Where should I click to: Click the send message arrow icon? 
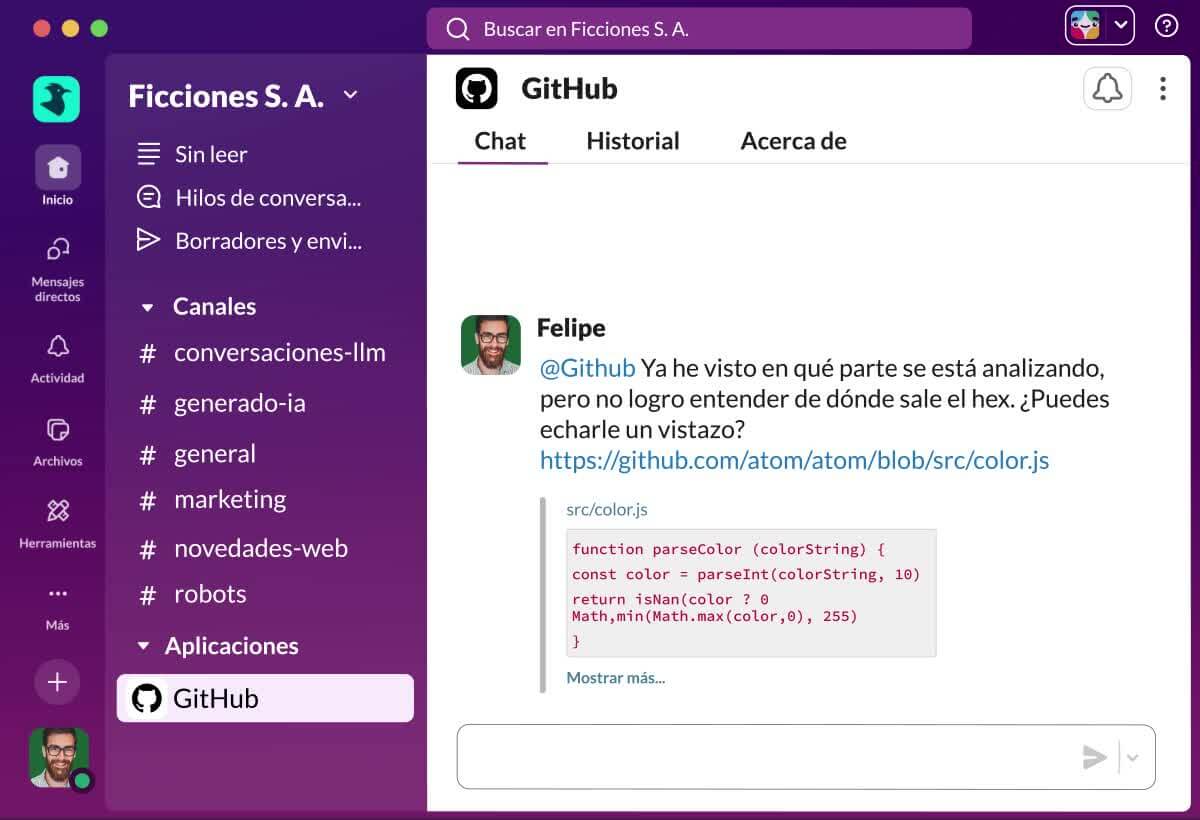coord(1095,757)
